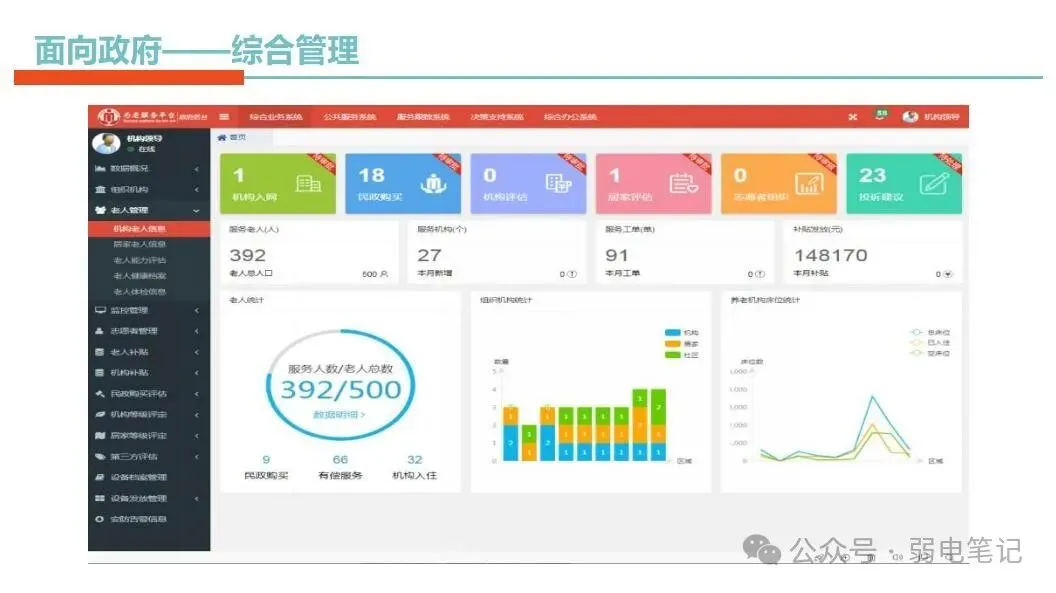Click the people icon beside 老人管理
Viewport: 1056px width, 593px height.
coord(100,211)
